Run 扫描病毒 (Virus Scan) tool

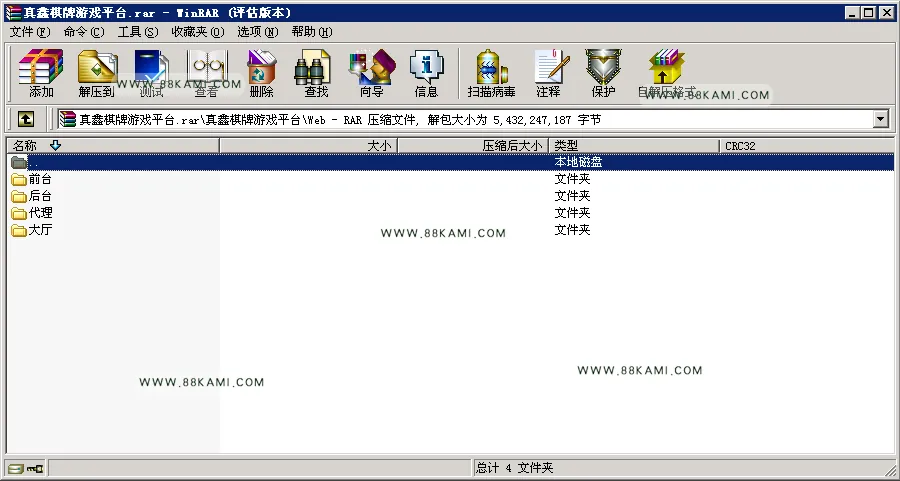[x=491, y=73]
